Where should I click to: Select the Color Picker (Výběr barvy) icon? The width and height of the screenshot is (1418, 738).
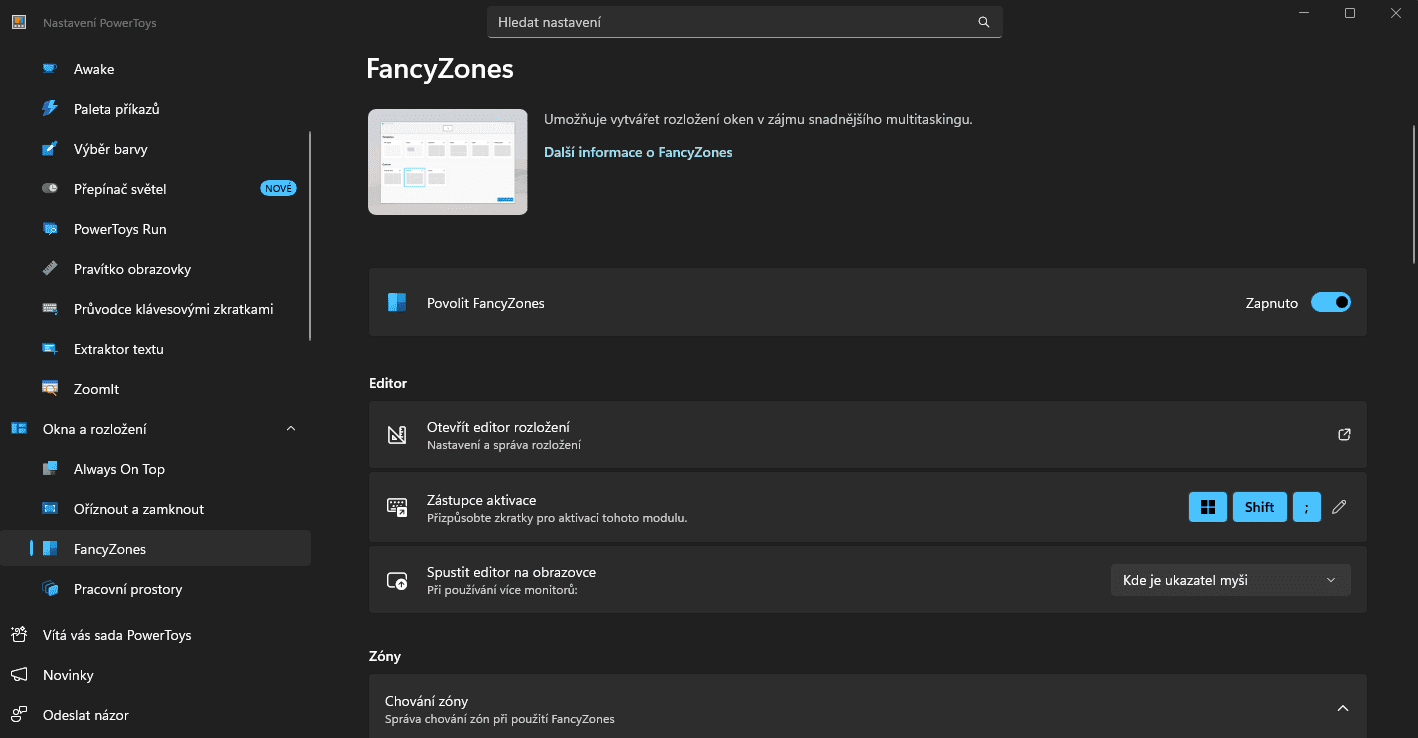[50, 149]
